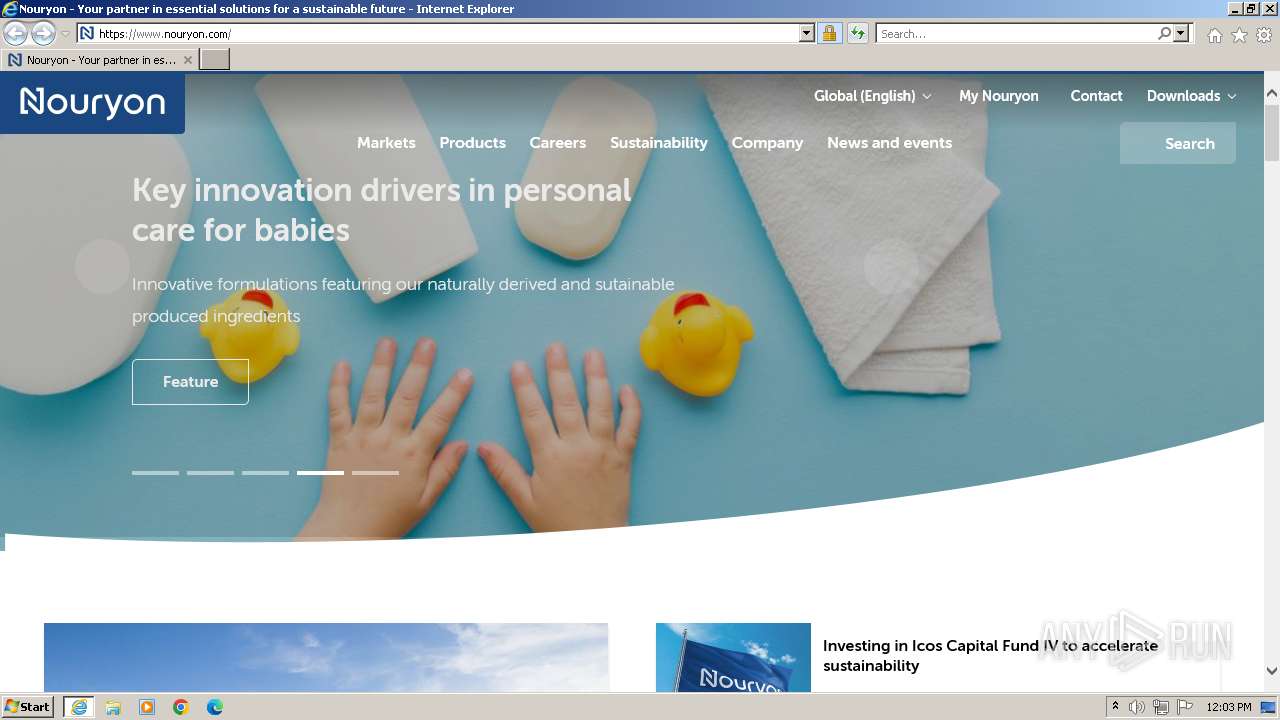
Task: Click the Home icon in IE toolbar
Action: pyautogui.click(x=1214, y=35)
